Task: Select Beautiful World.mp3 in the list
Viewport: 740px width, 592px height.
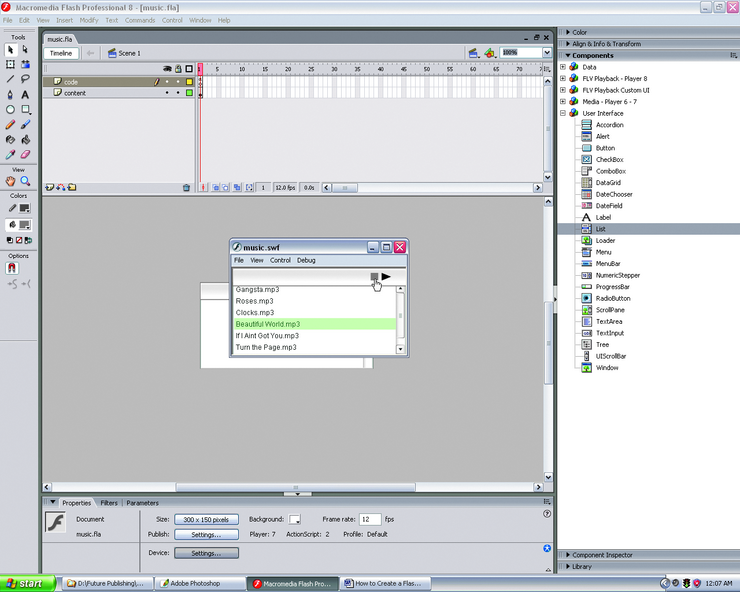Action: click(x=315, y=324)
